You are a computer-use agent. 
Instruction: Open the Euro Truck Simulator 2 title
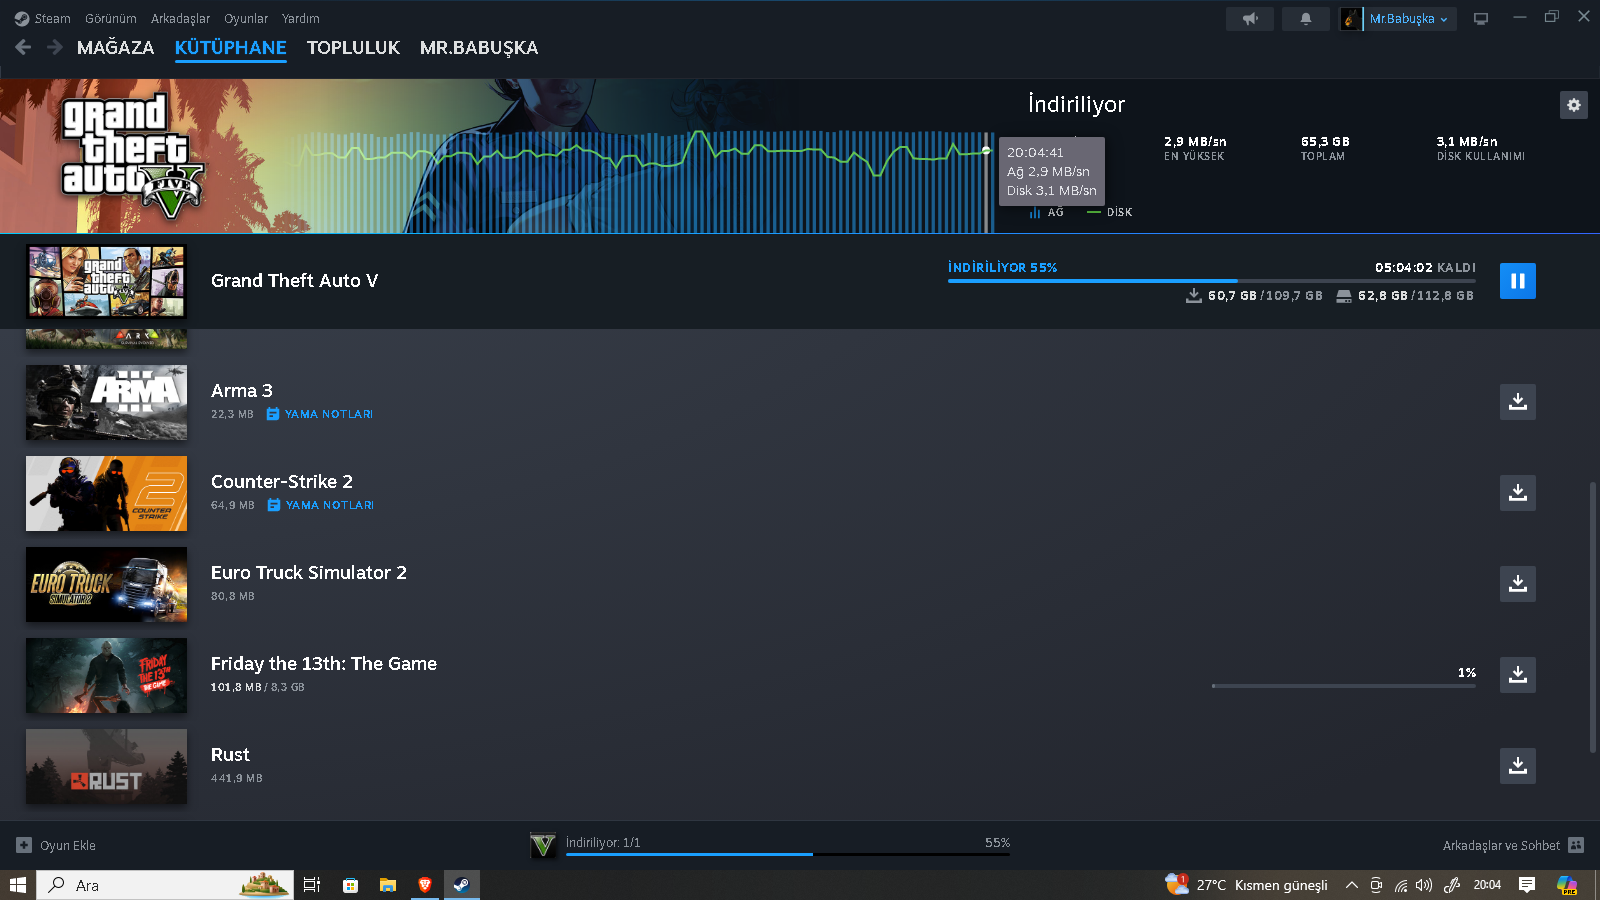[309, 573]
